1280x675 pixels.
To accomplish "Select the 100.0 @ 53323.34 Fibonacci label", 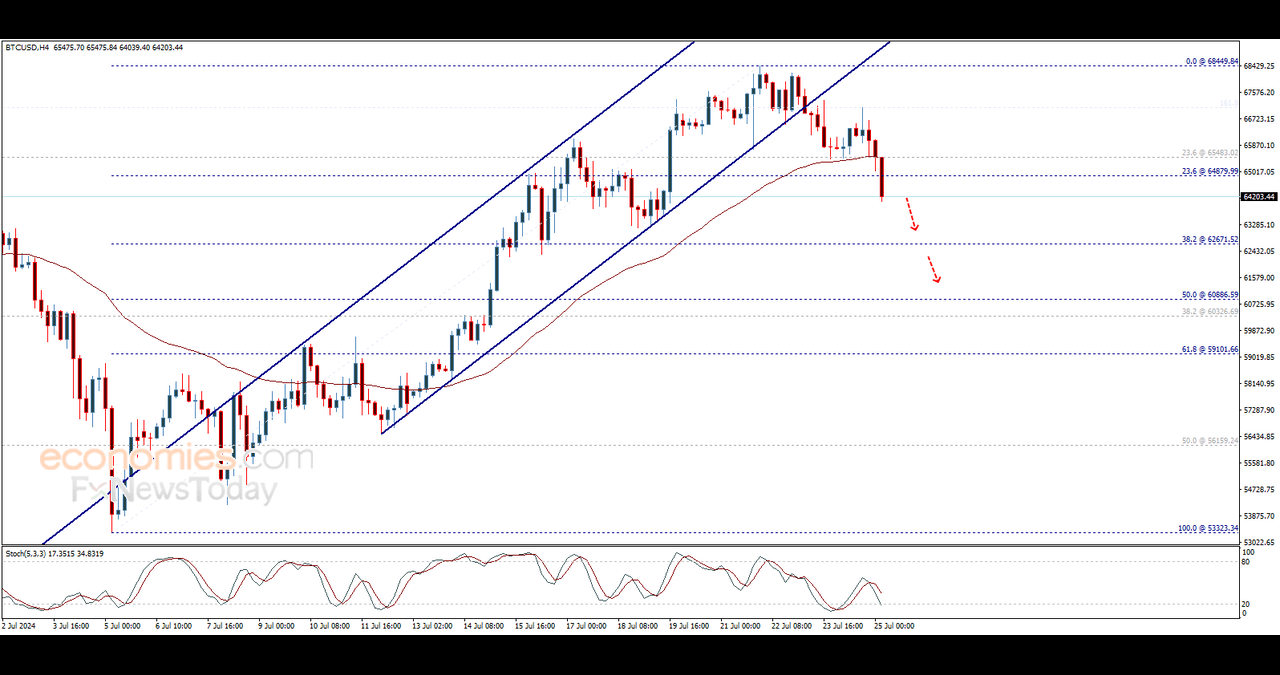I will pos(1209,528).
